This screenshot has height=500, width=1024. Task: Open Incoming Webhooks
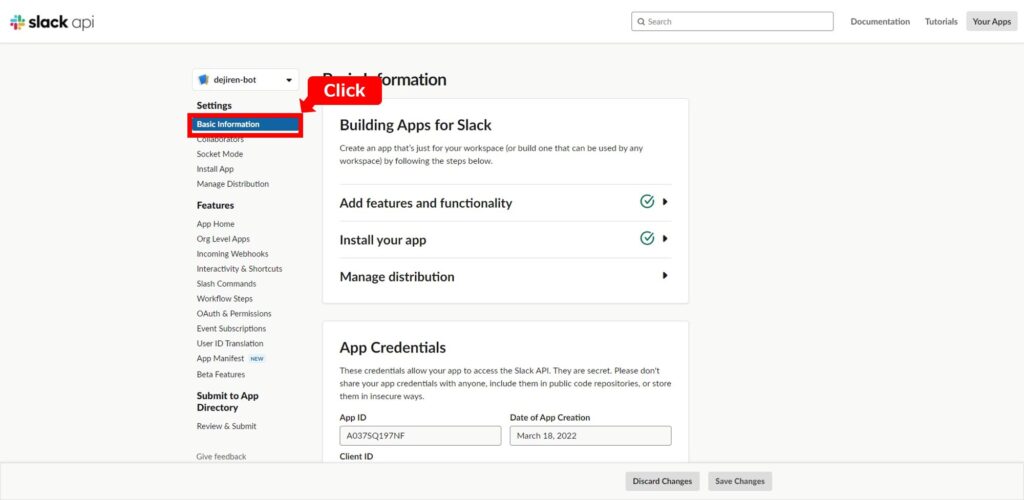point(232,254)
